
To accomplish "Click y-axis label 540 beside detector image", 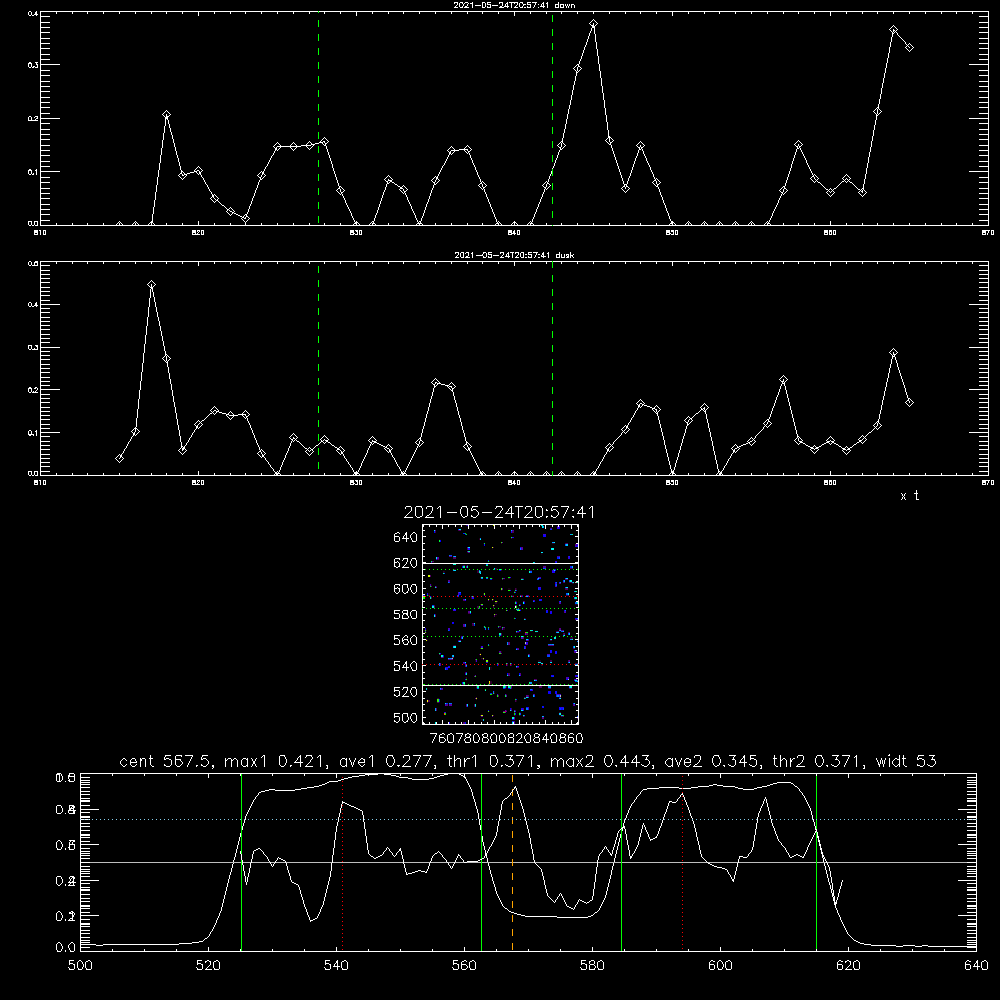I will [x=406, y=666].
